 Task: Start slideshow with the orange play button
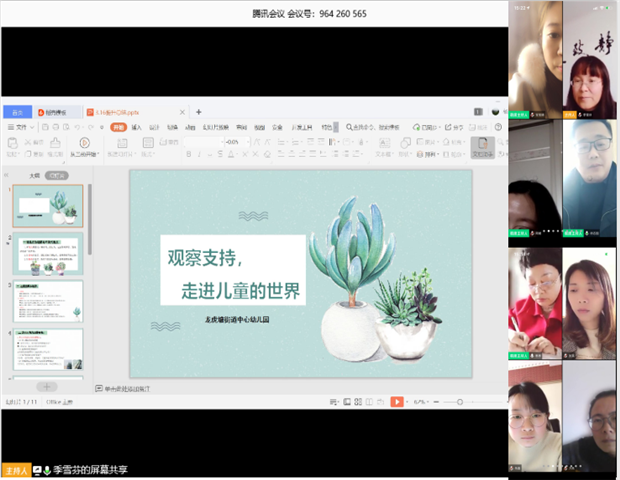[x=396, y=401]
